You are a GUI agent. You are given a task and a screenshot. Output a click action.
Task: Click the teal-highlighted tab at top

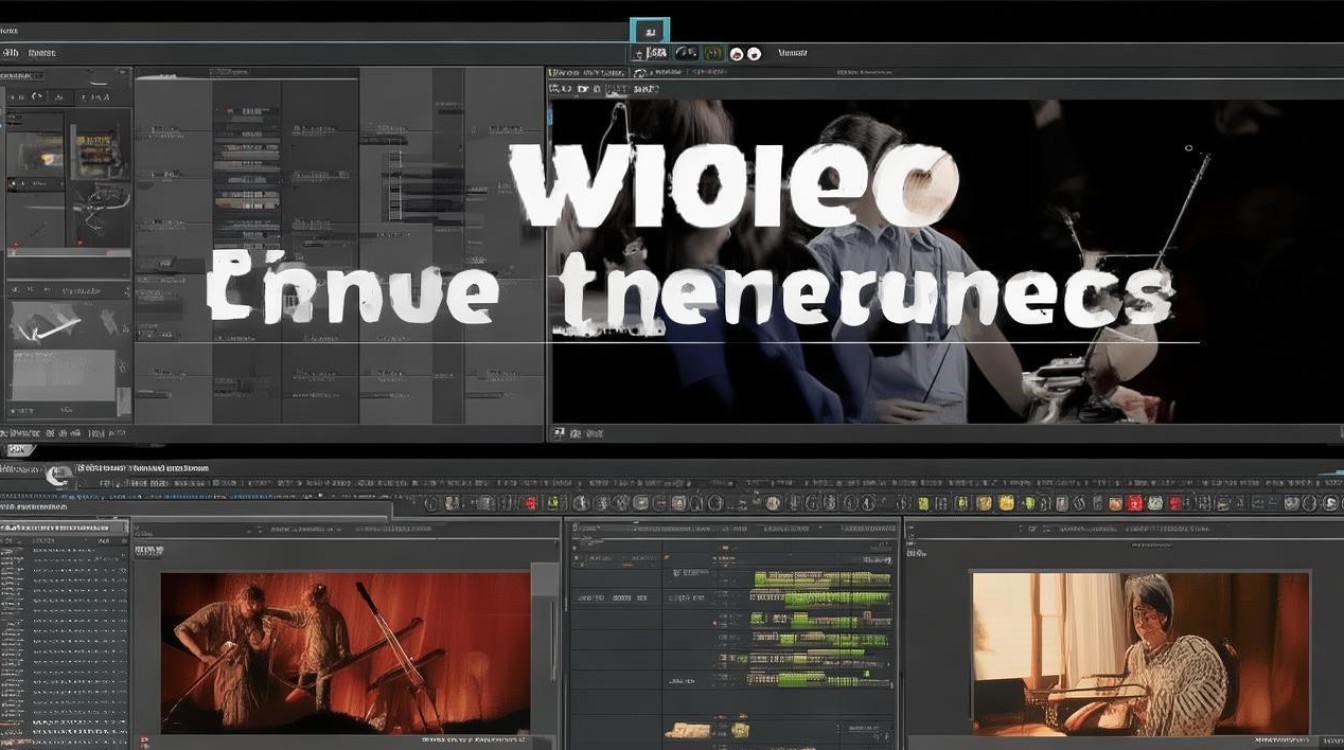point(650,31)
